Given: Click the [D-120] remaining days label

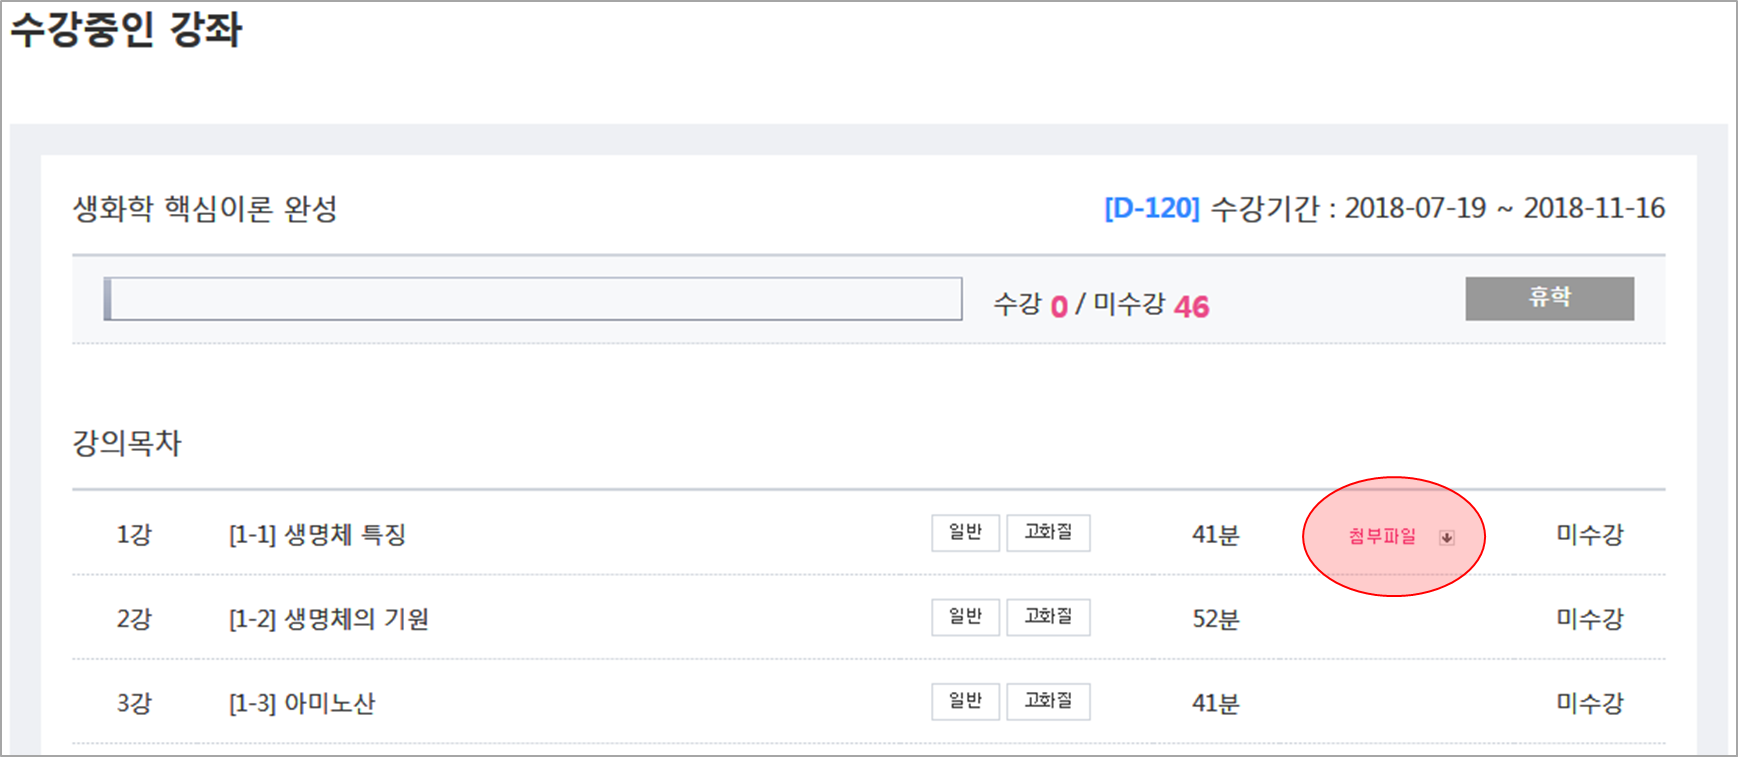Looking at the screenshot, I should pyautogui.click(x=1151, y=208).
